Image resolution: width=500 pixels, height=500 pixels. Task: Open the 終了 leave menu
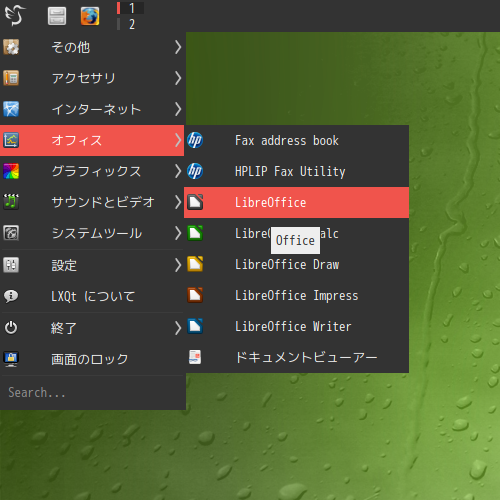click(92, 328)
